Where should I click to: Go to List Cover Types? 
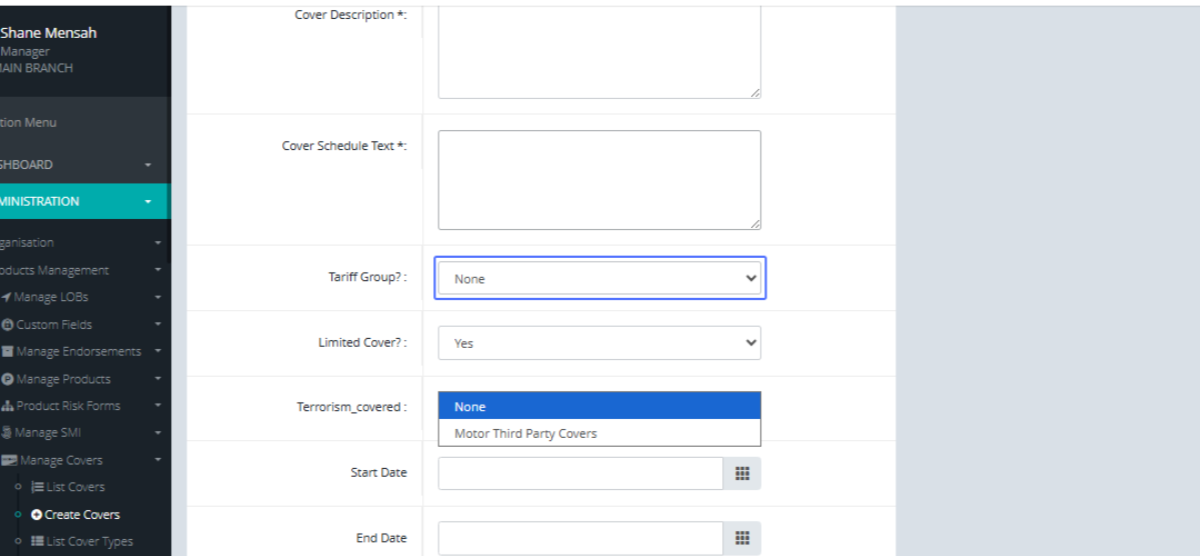click(x=88, y=542)
